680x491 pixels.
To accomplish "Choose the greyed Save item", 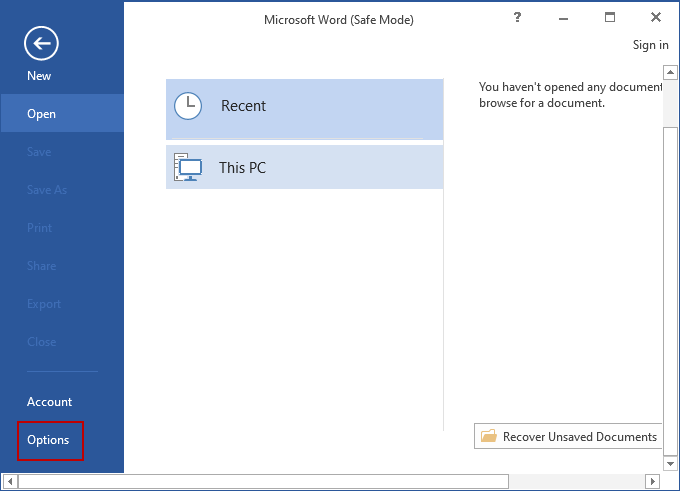I will (x=39, y=152).
